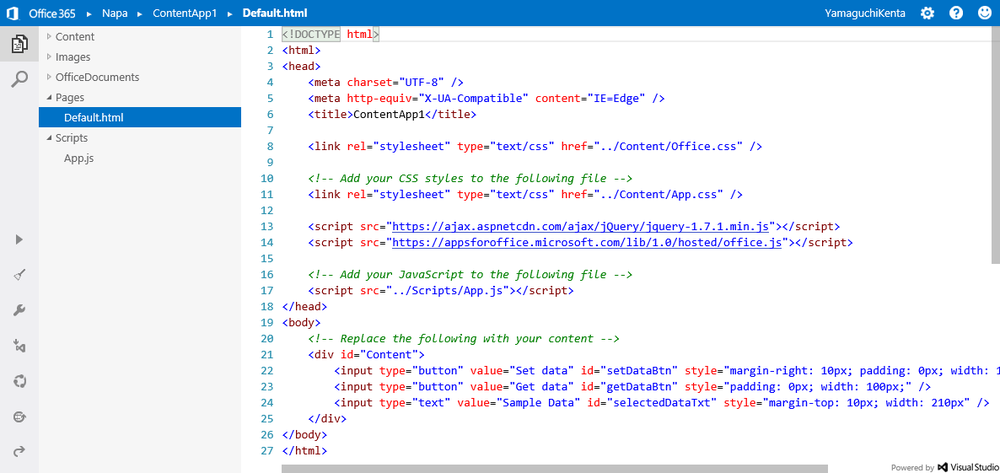Expand the OfficeDocuments folder arrow
Viewport: 1000px width, 473px height.
point(49,77)
